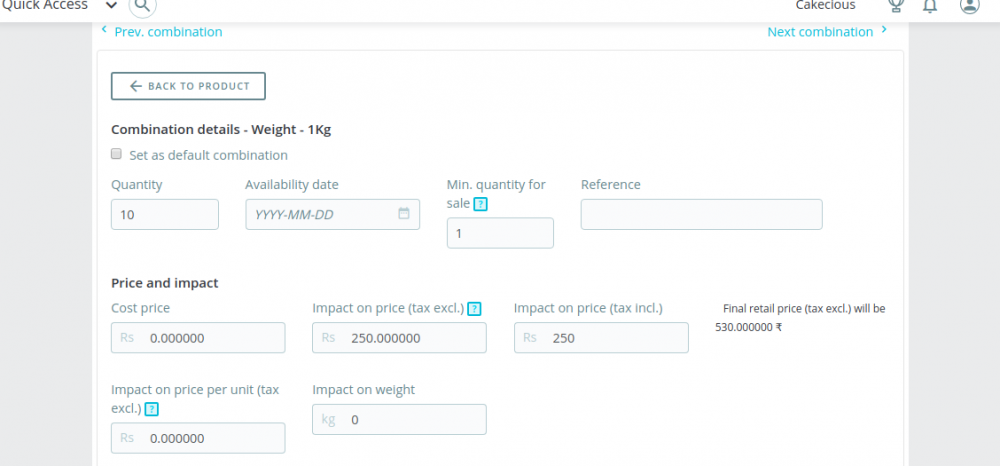
Task: Open the notifications bell
Action: (930, 6)
